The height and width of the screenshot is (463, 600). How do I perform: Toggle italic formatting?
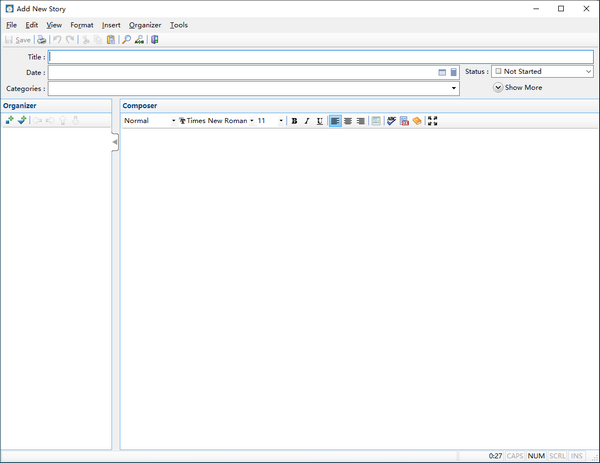pyautogui.click(x=307, y=121)
